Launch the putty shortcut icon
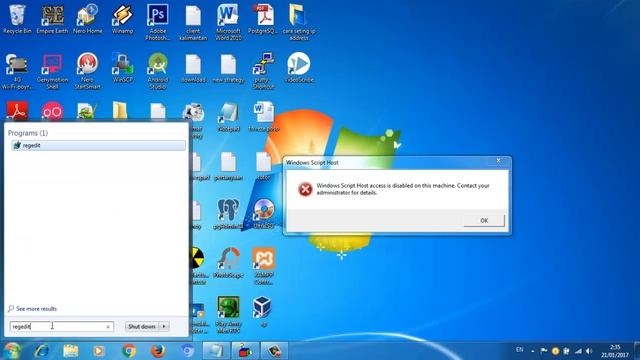This screenshot has height=360, width=640. [x=263, y=71]
